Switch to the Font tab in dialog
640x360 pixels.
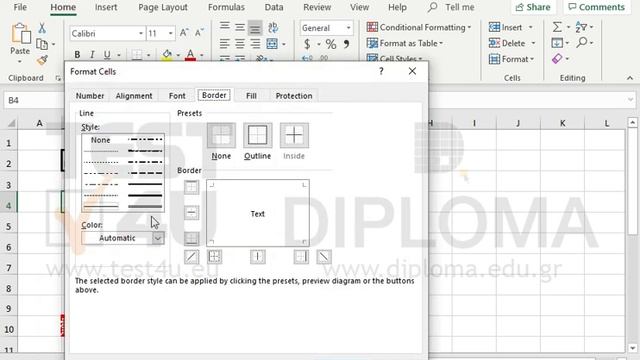coord(177,96)
